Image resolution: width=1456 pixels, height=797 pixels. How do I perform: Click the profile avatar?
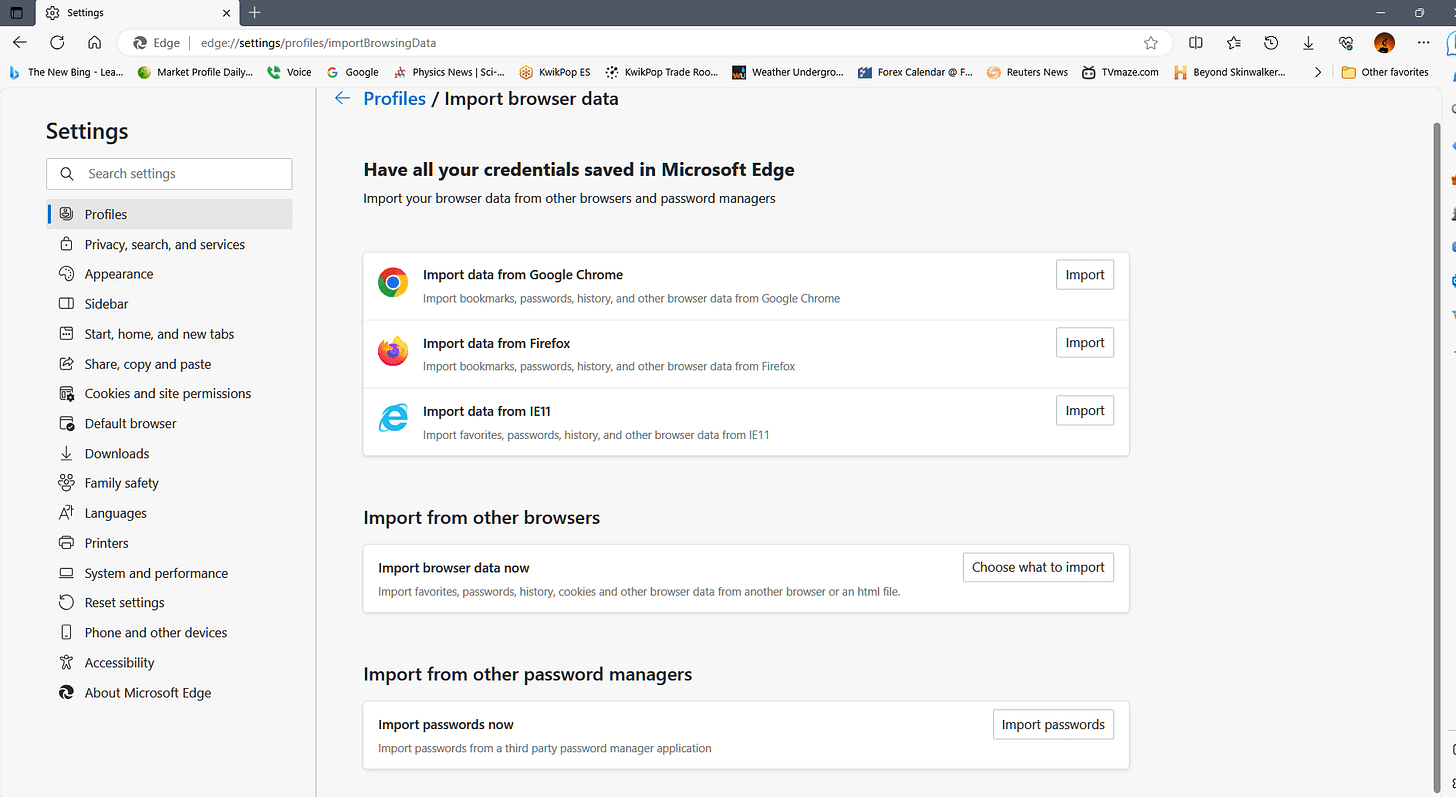point(1384,43)
